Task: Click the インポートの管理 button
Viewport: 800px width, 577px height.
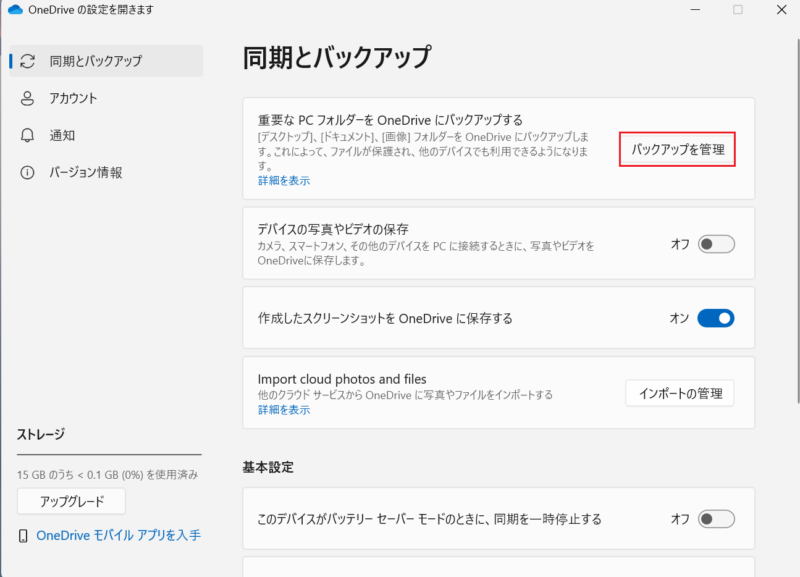Action: coord(680,393)
